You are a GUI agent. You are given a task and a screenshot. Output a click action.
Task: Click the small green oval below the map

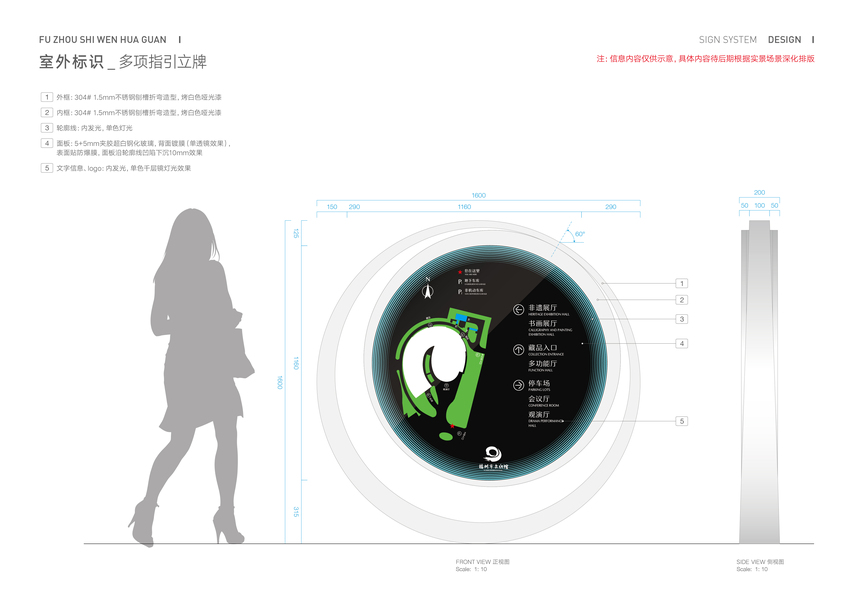[446, 436]
